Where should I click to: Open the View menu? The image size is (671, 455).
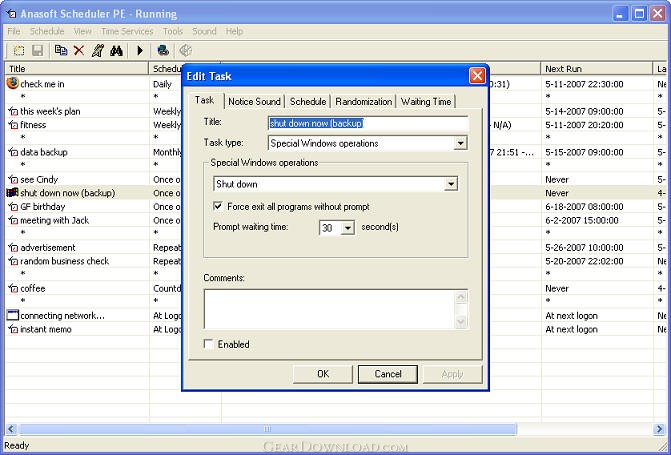click(83, 31)
